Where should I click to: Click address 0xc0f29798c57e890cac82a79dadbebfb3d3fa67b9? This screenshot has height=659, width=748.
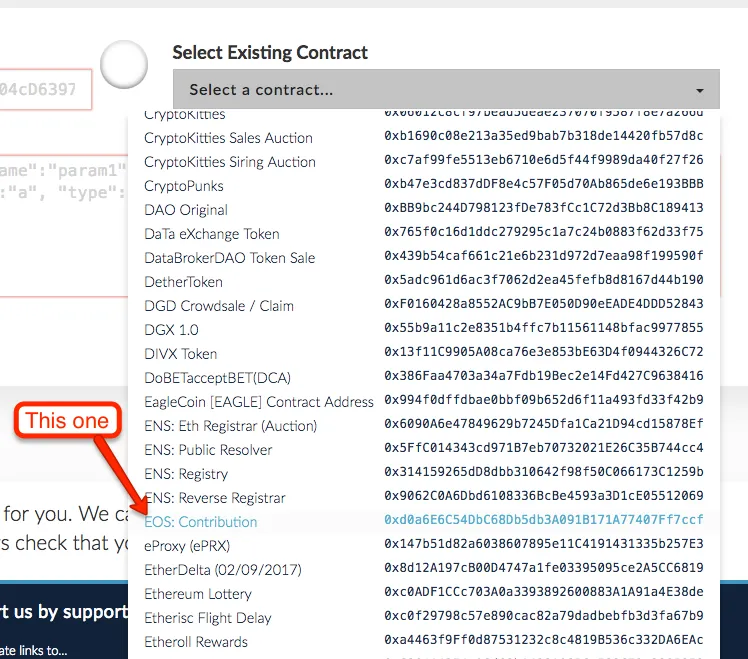pos(544,616)
